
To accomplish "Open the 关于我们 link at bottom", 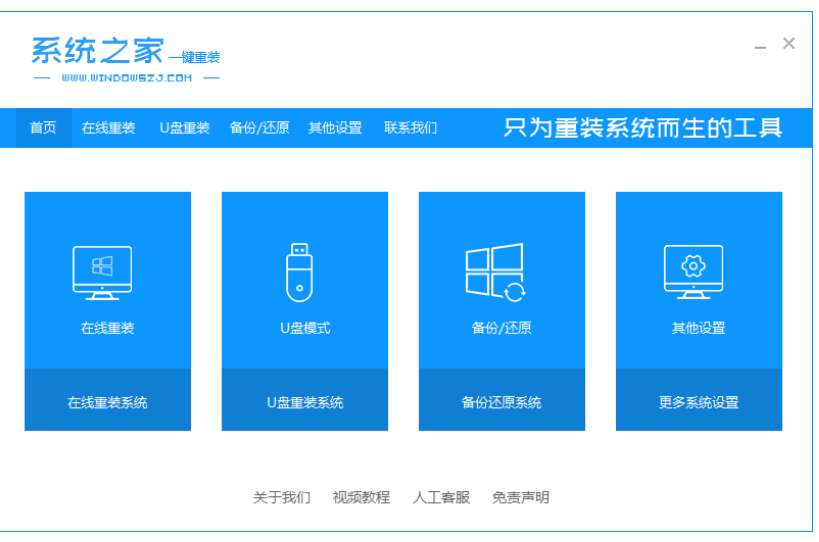I will [x=281, y=497].
